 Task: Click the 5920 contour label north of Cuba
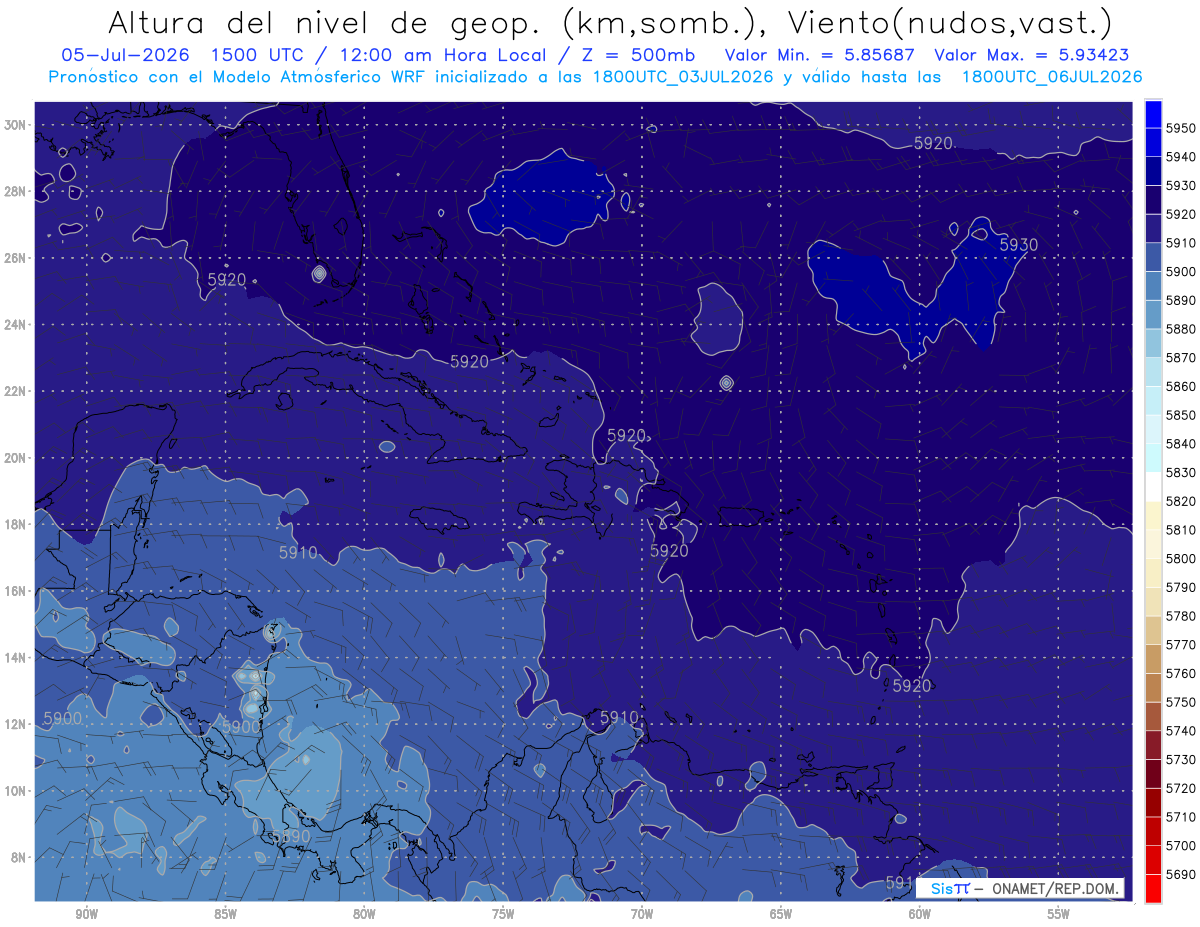click(469, 361)
